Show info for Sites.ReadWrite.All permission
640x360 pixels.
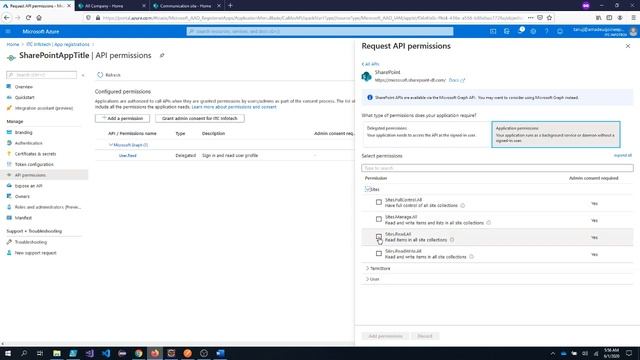(471, 257)
